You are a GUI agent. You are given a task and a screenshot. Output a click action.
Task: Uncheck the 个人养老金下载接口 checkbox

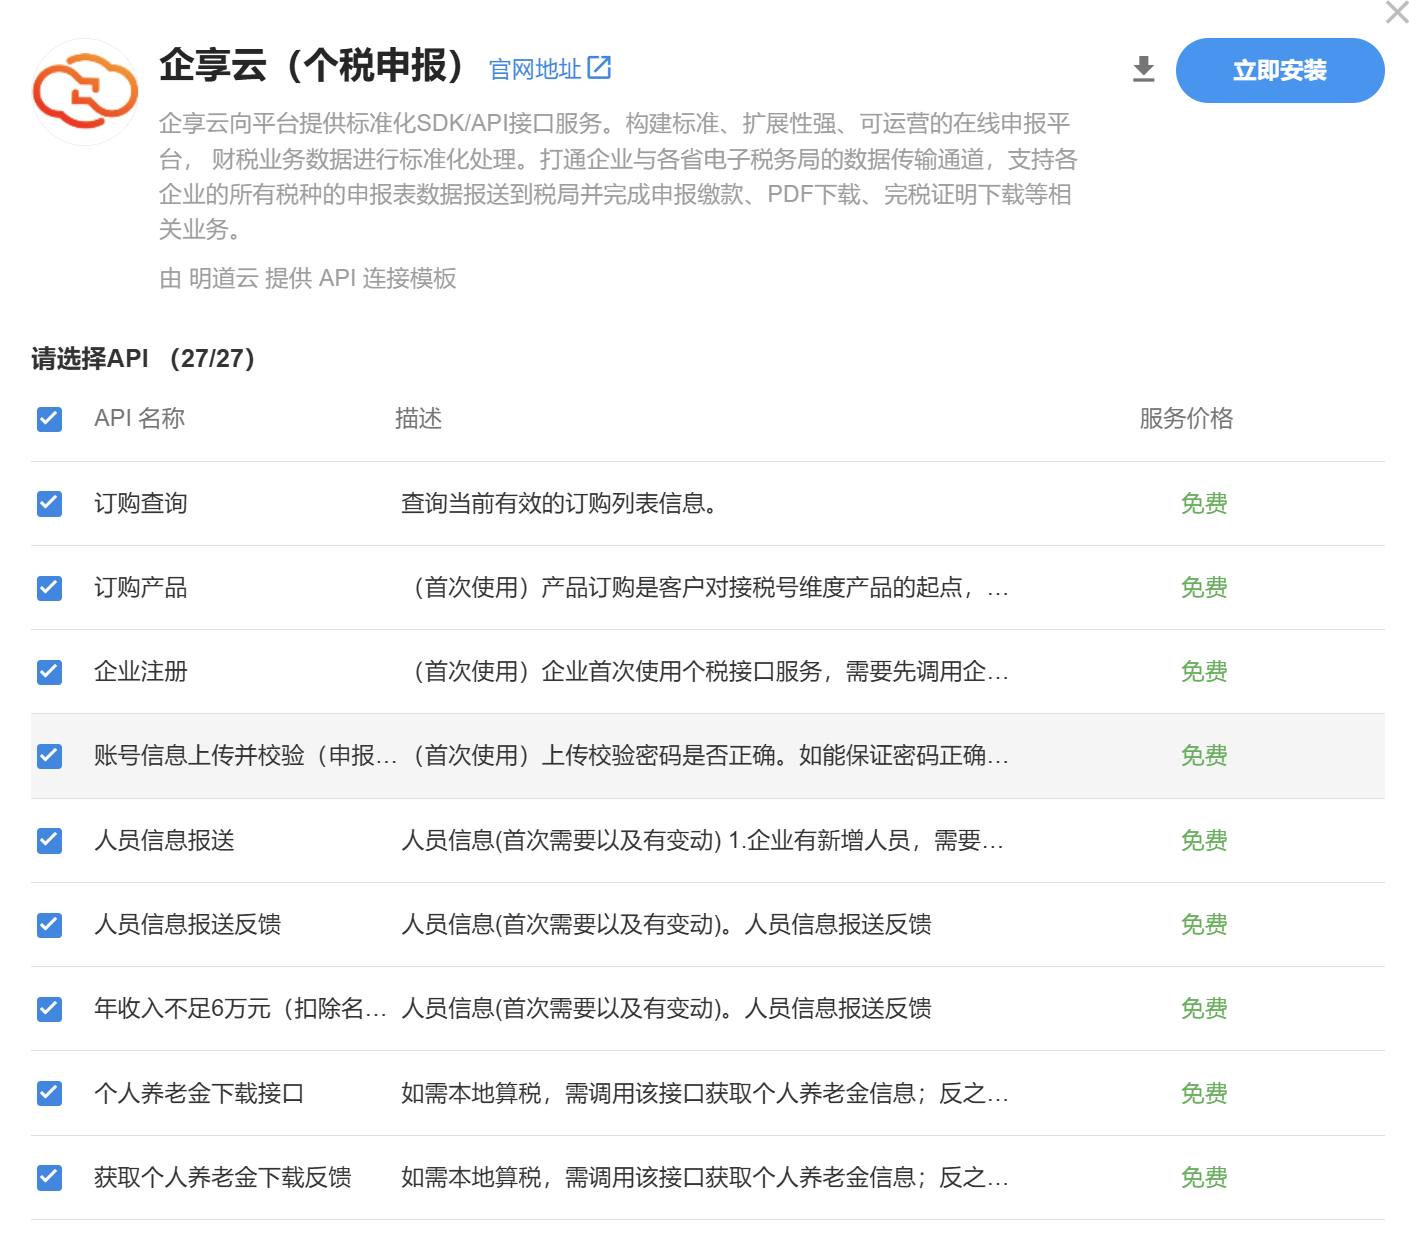49,1093
